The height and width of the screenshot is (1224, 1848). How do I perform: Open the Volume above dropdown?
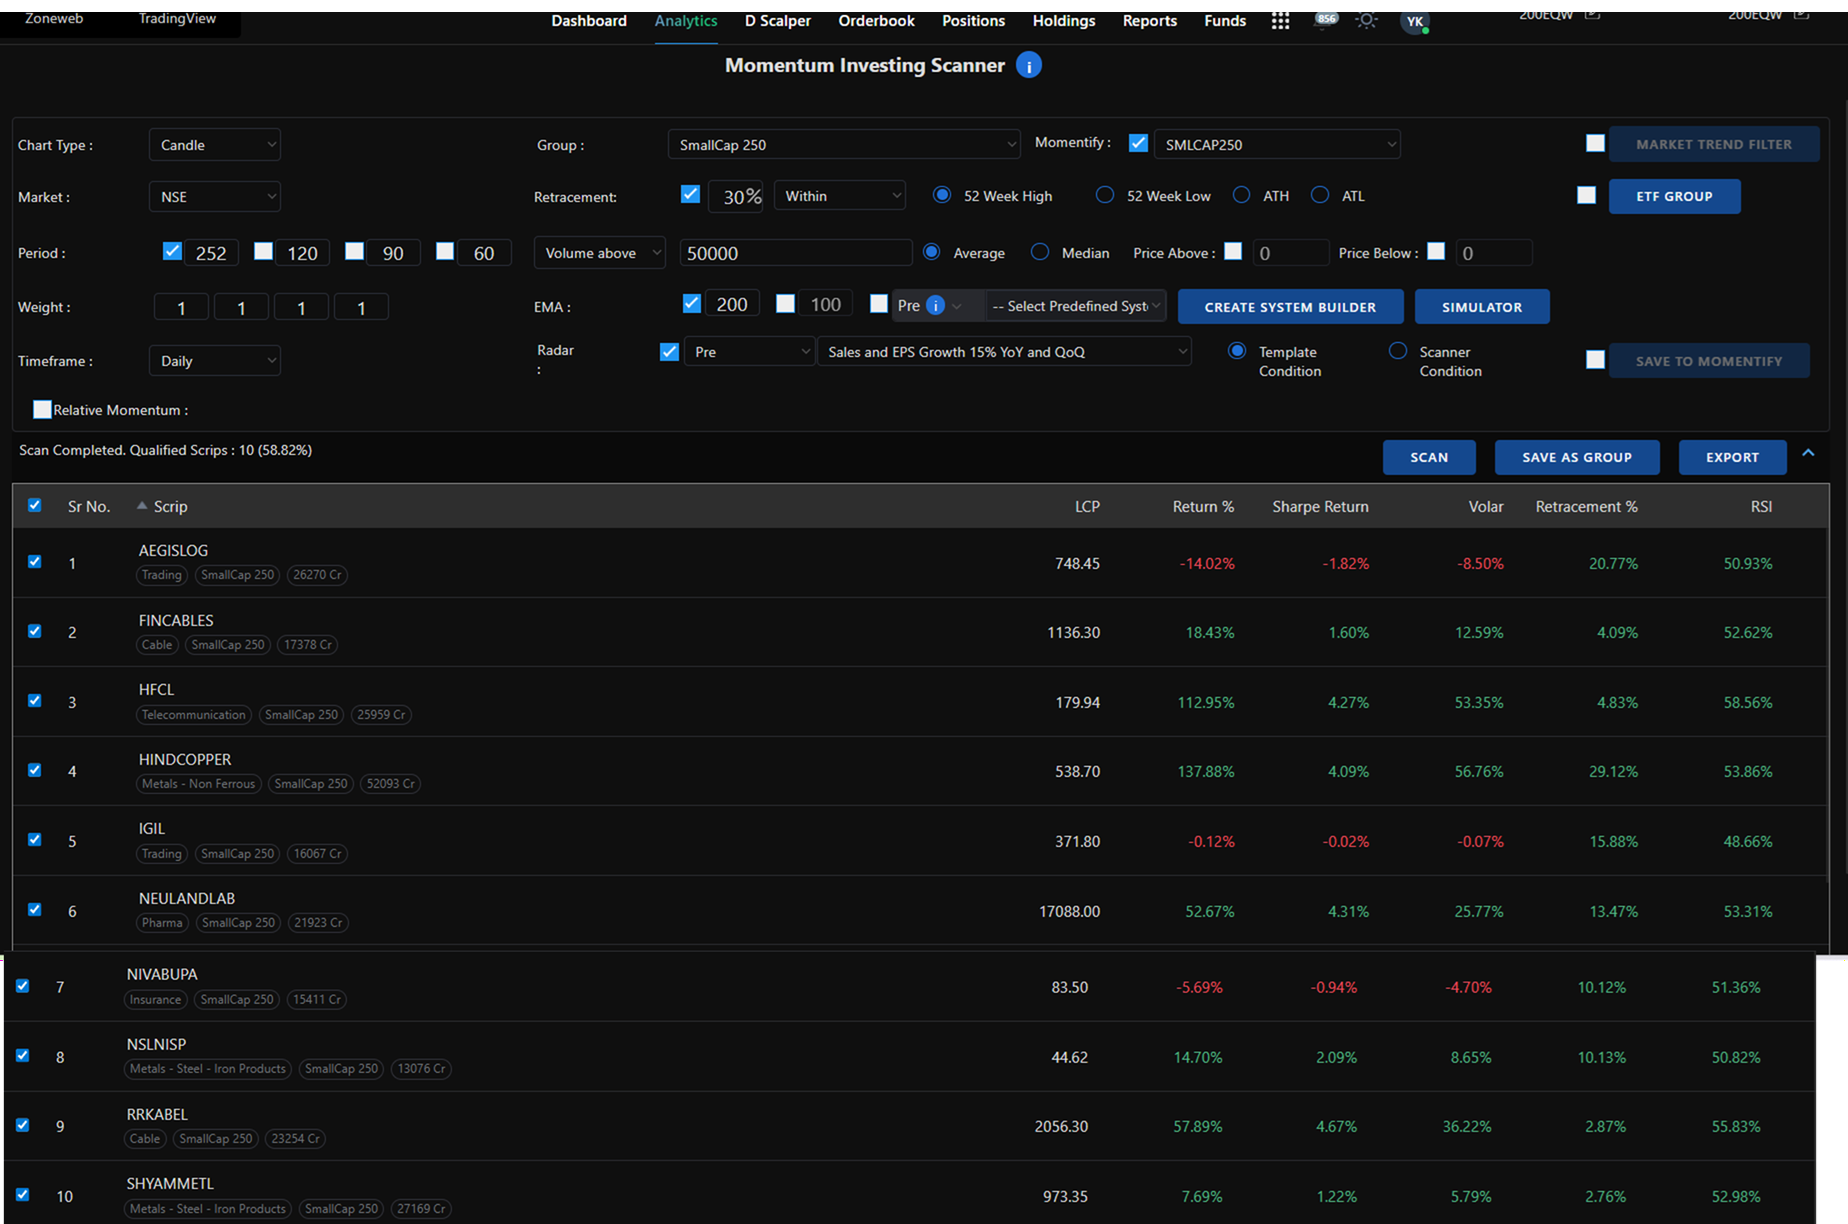pyautogui.click(x=600, y=253)
